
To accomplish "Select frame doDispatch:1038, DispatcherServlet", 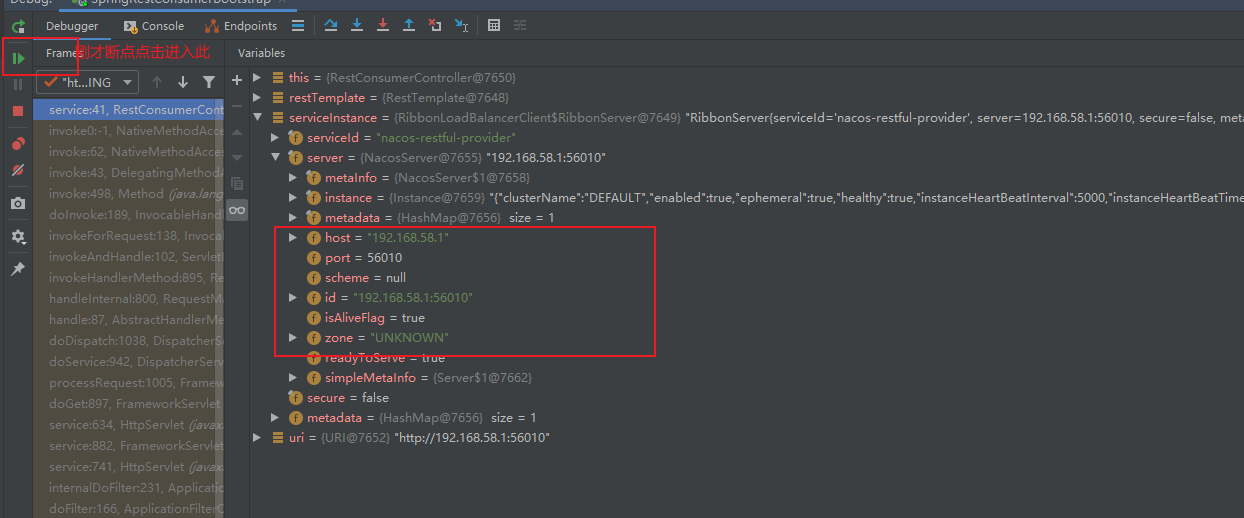I will coord(128,341).
